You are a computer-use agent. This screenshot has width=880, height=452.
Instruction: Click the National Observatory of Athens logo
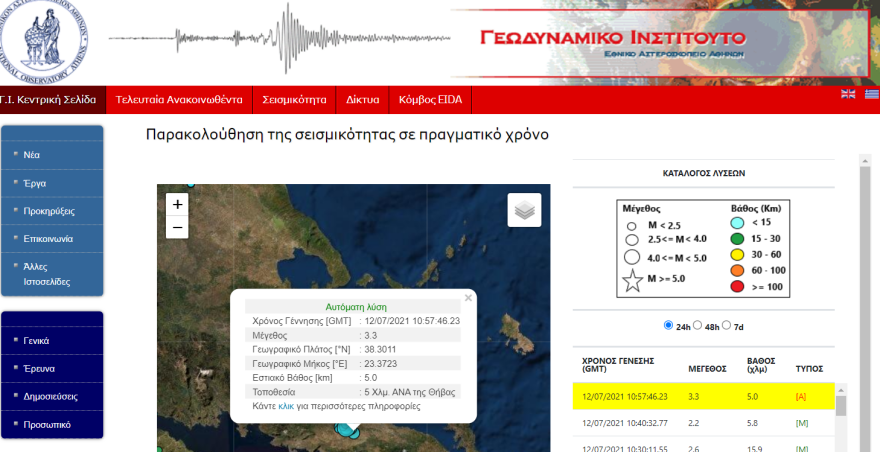(x=43, y=40)
